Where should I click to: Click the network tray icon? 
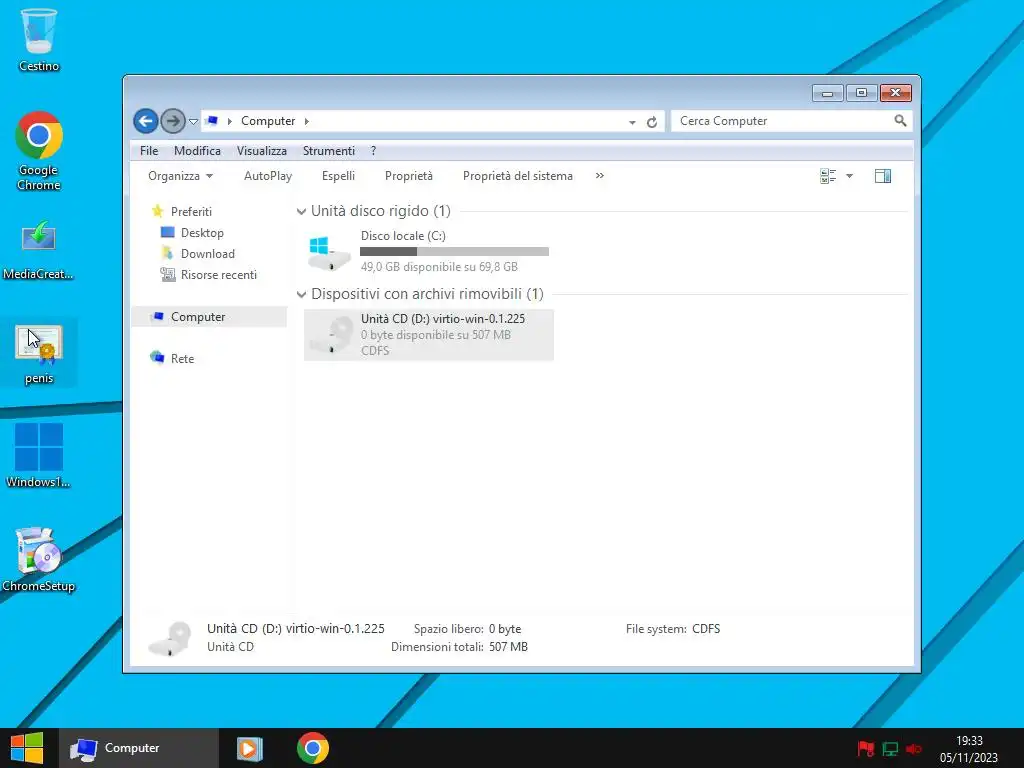coord(890,748)
